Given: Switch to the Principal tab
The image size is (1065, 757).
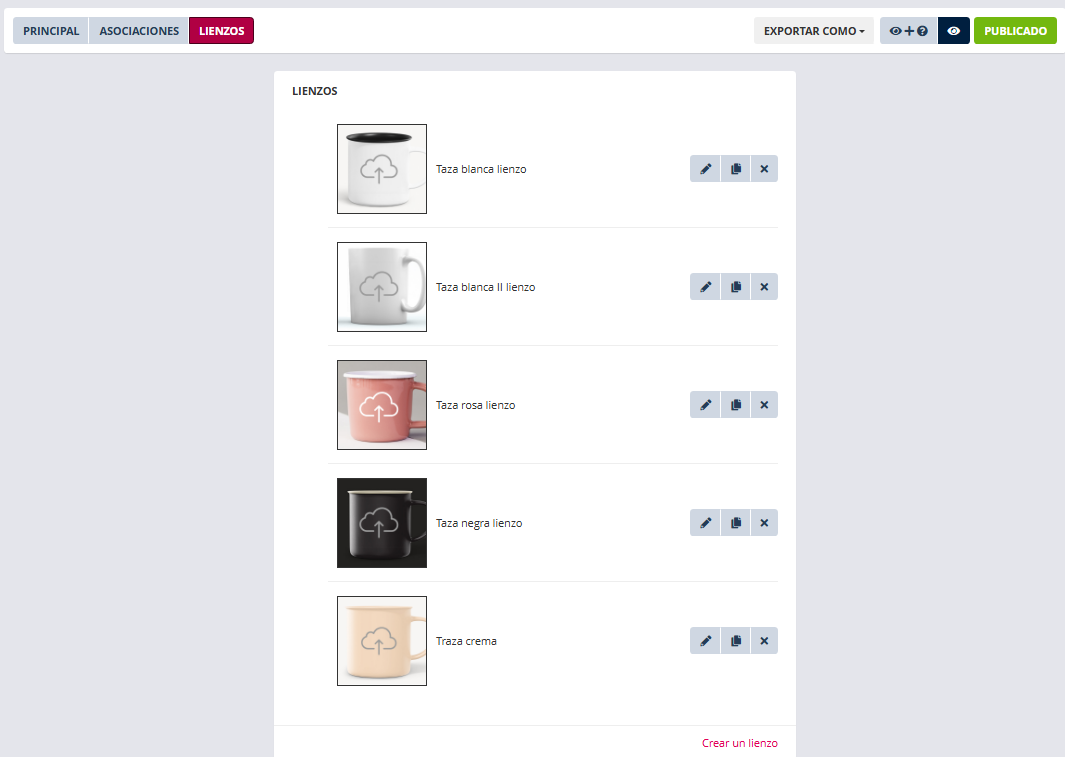Looking at the screenshot, I should (51, 31).
